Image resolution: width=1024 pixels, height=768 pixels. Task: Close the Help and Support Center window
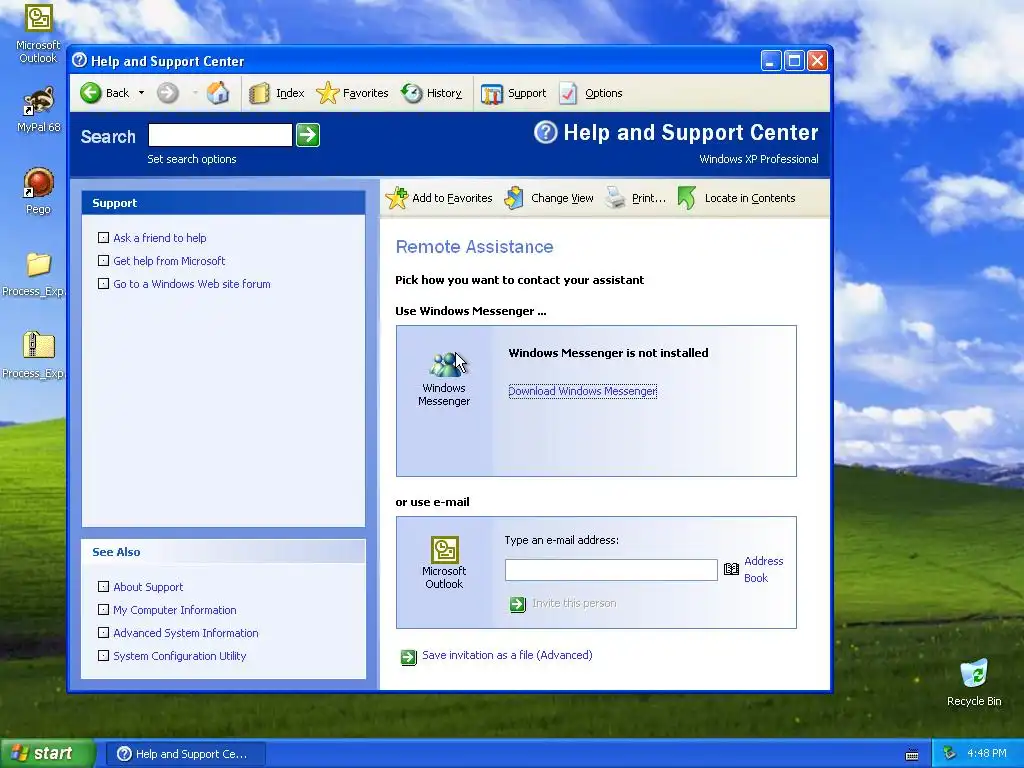pyautogui.click(x=818, y=61)
